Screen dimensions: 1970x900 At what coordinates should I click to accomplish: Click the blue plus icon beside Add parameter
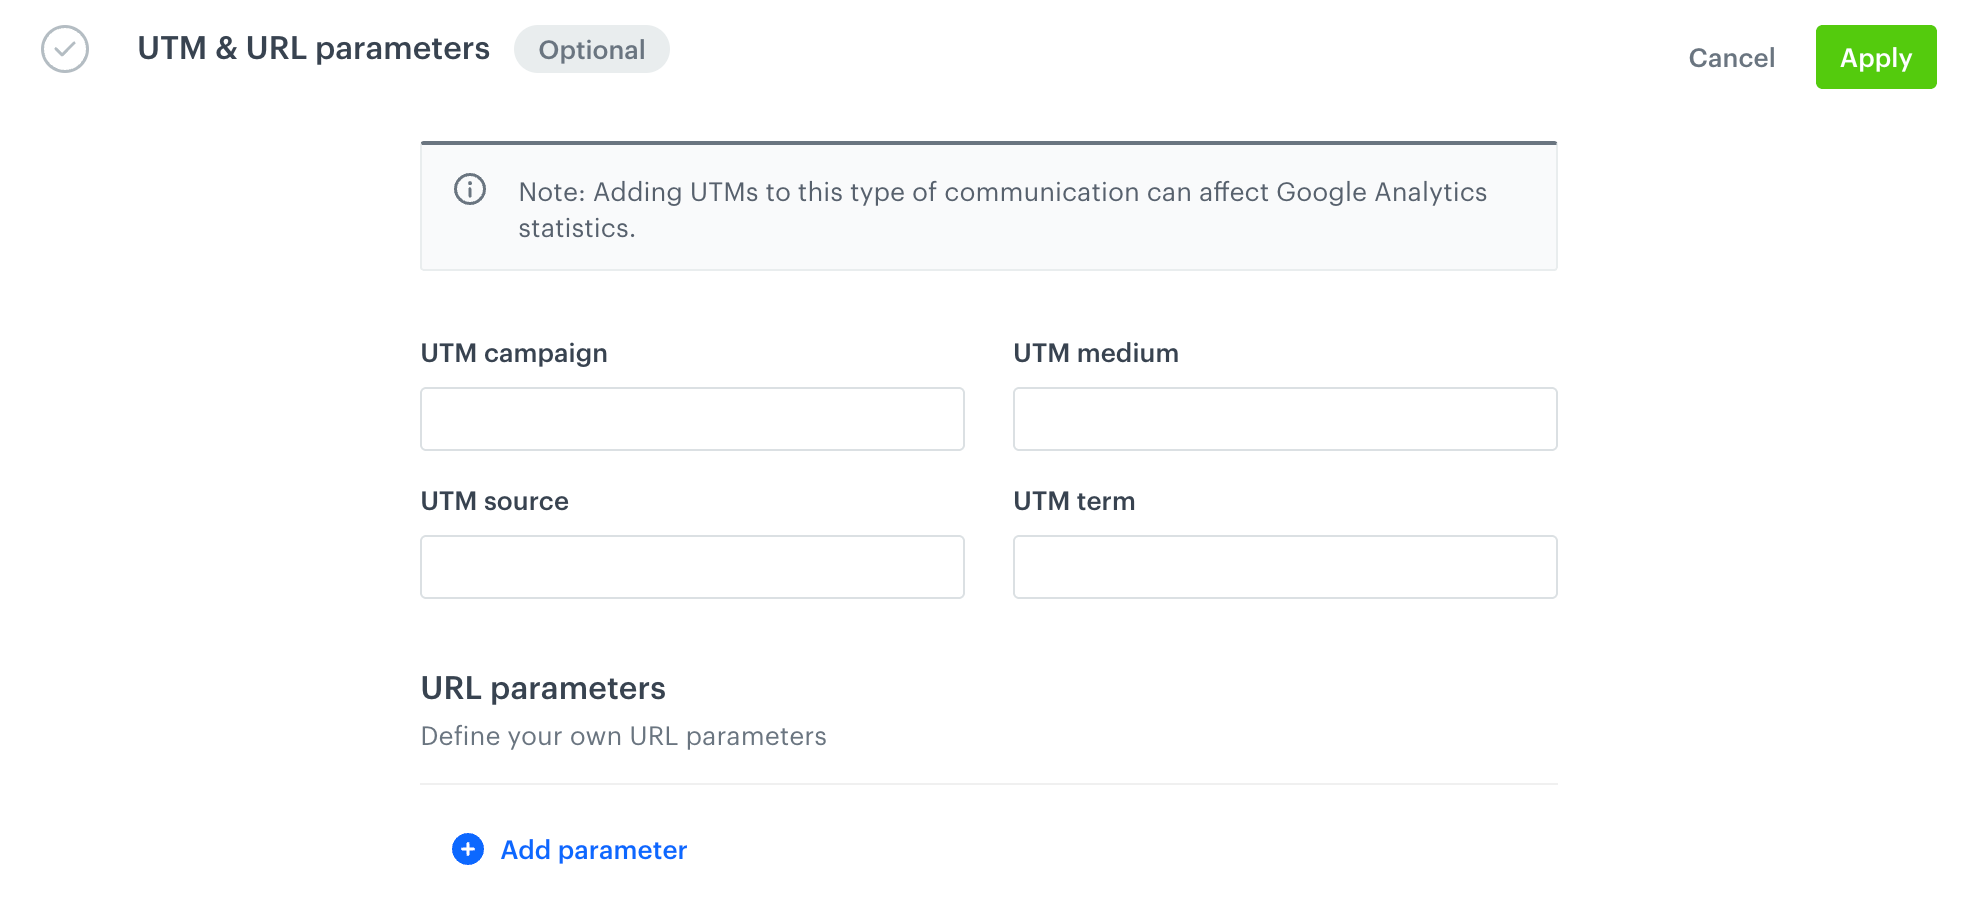click(466, 849)
